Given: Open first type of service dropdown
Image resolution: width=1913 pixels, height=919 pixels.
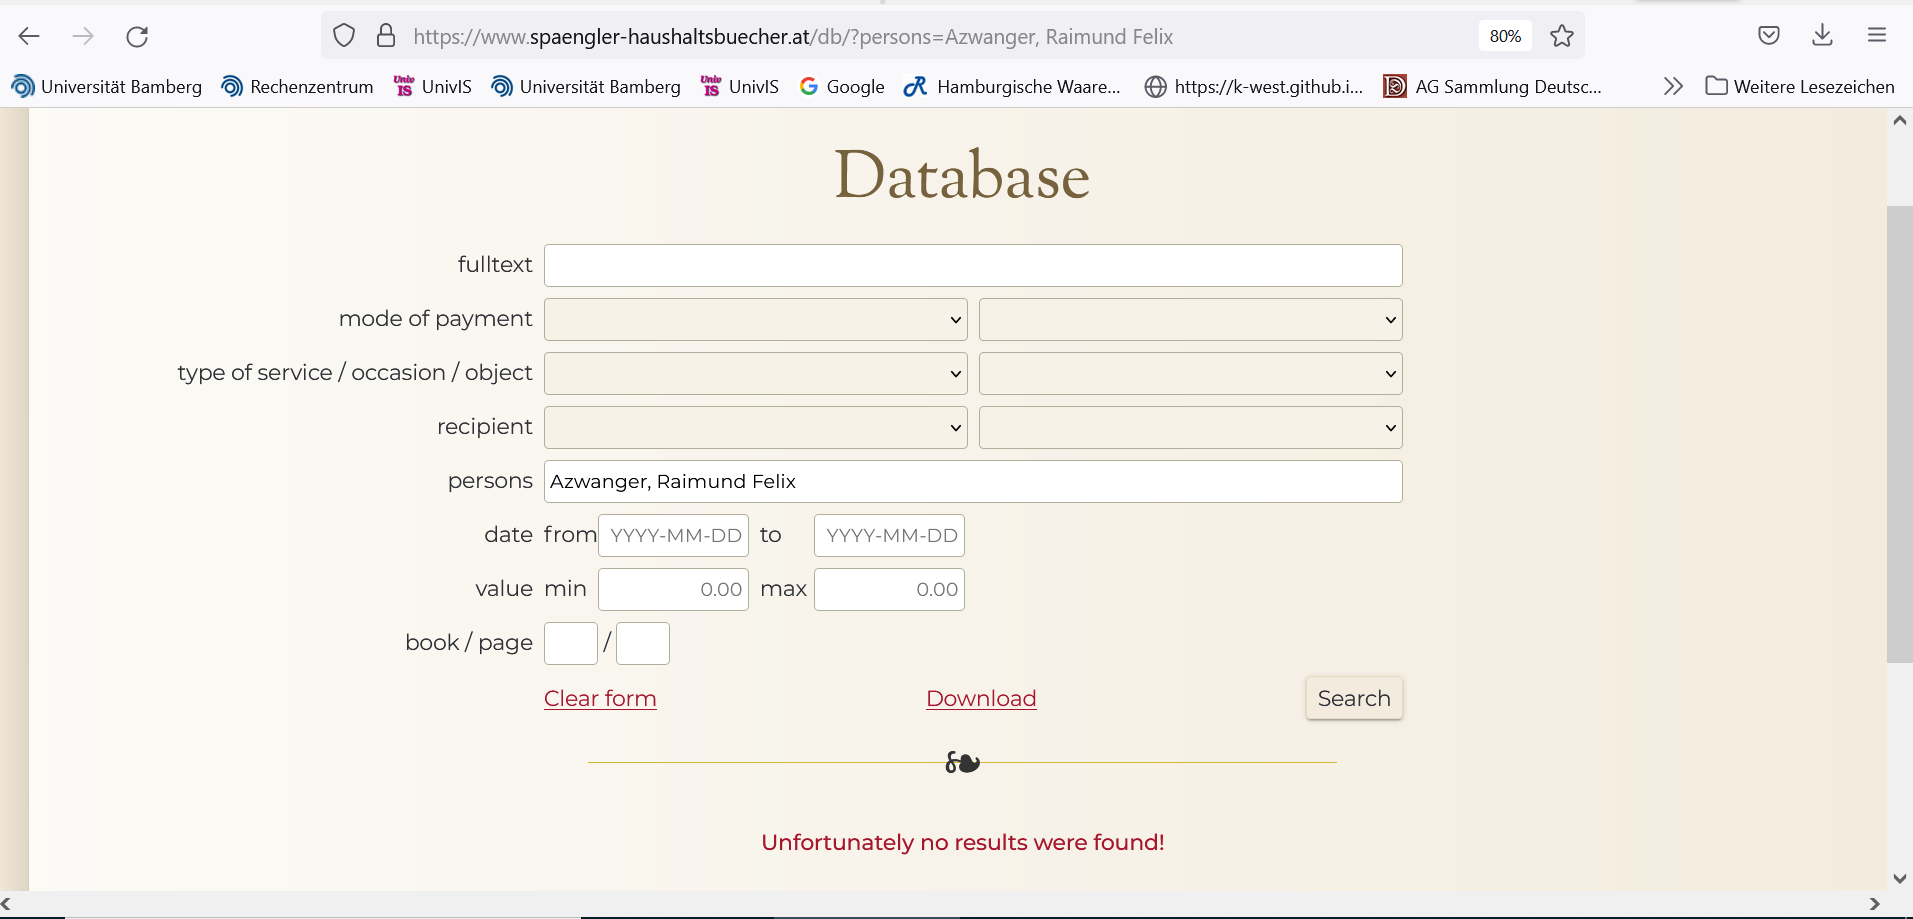Looking at the screenshot, I should pos(756,374).
